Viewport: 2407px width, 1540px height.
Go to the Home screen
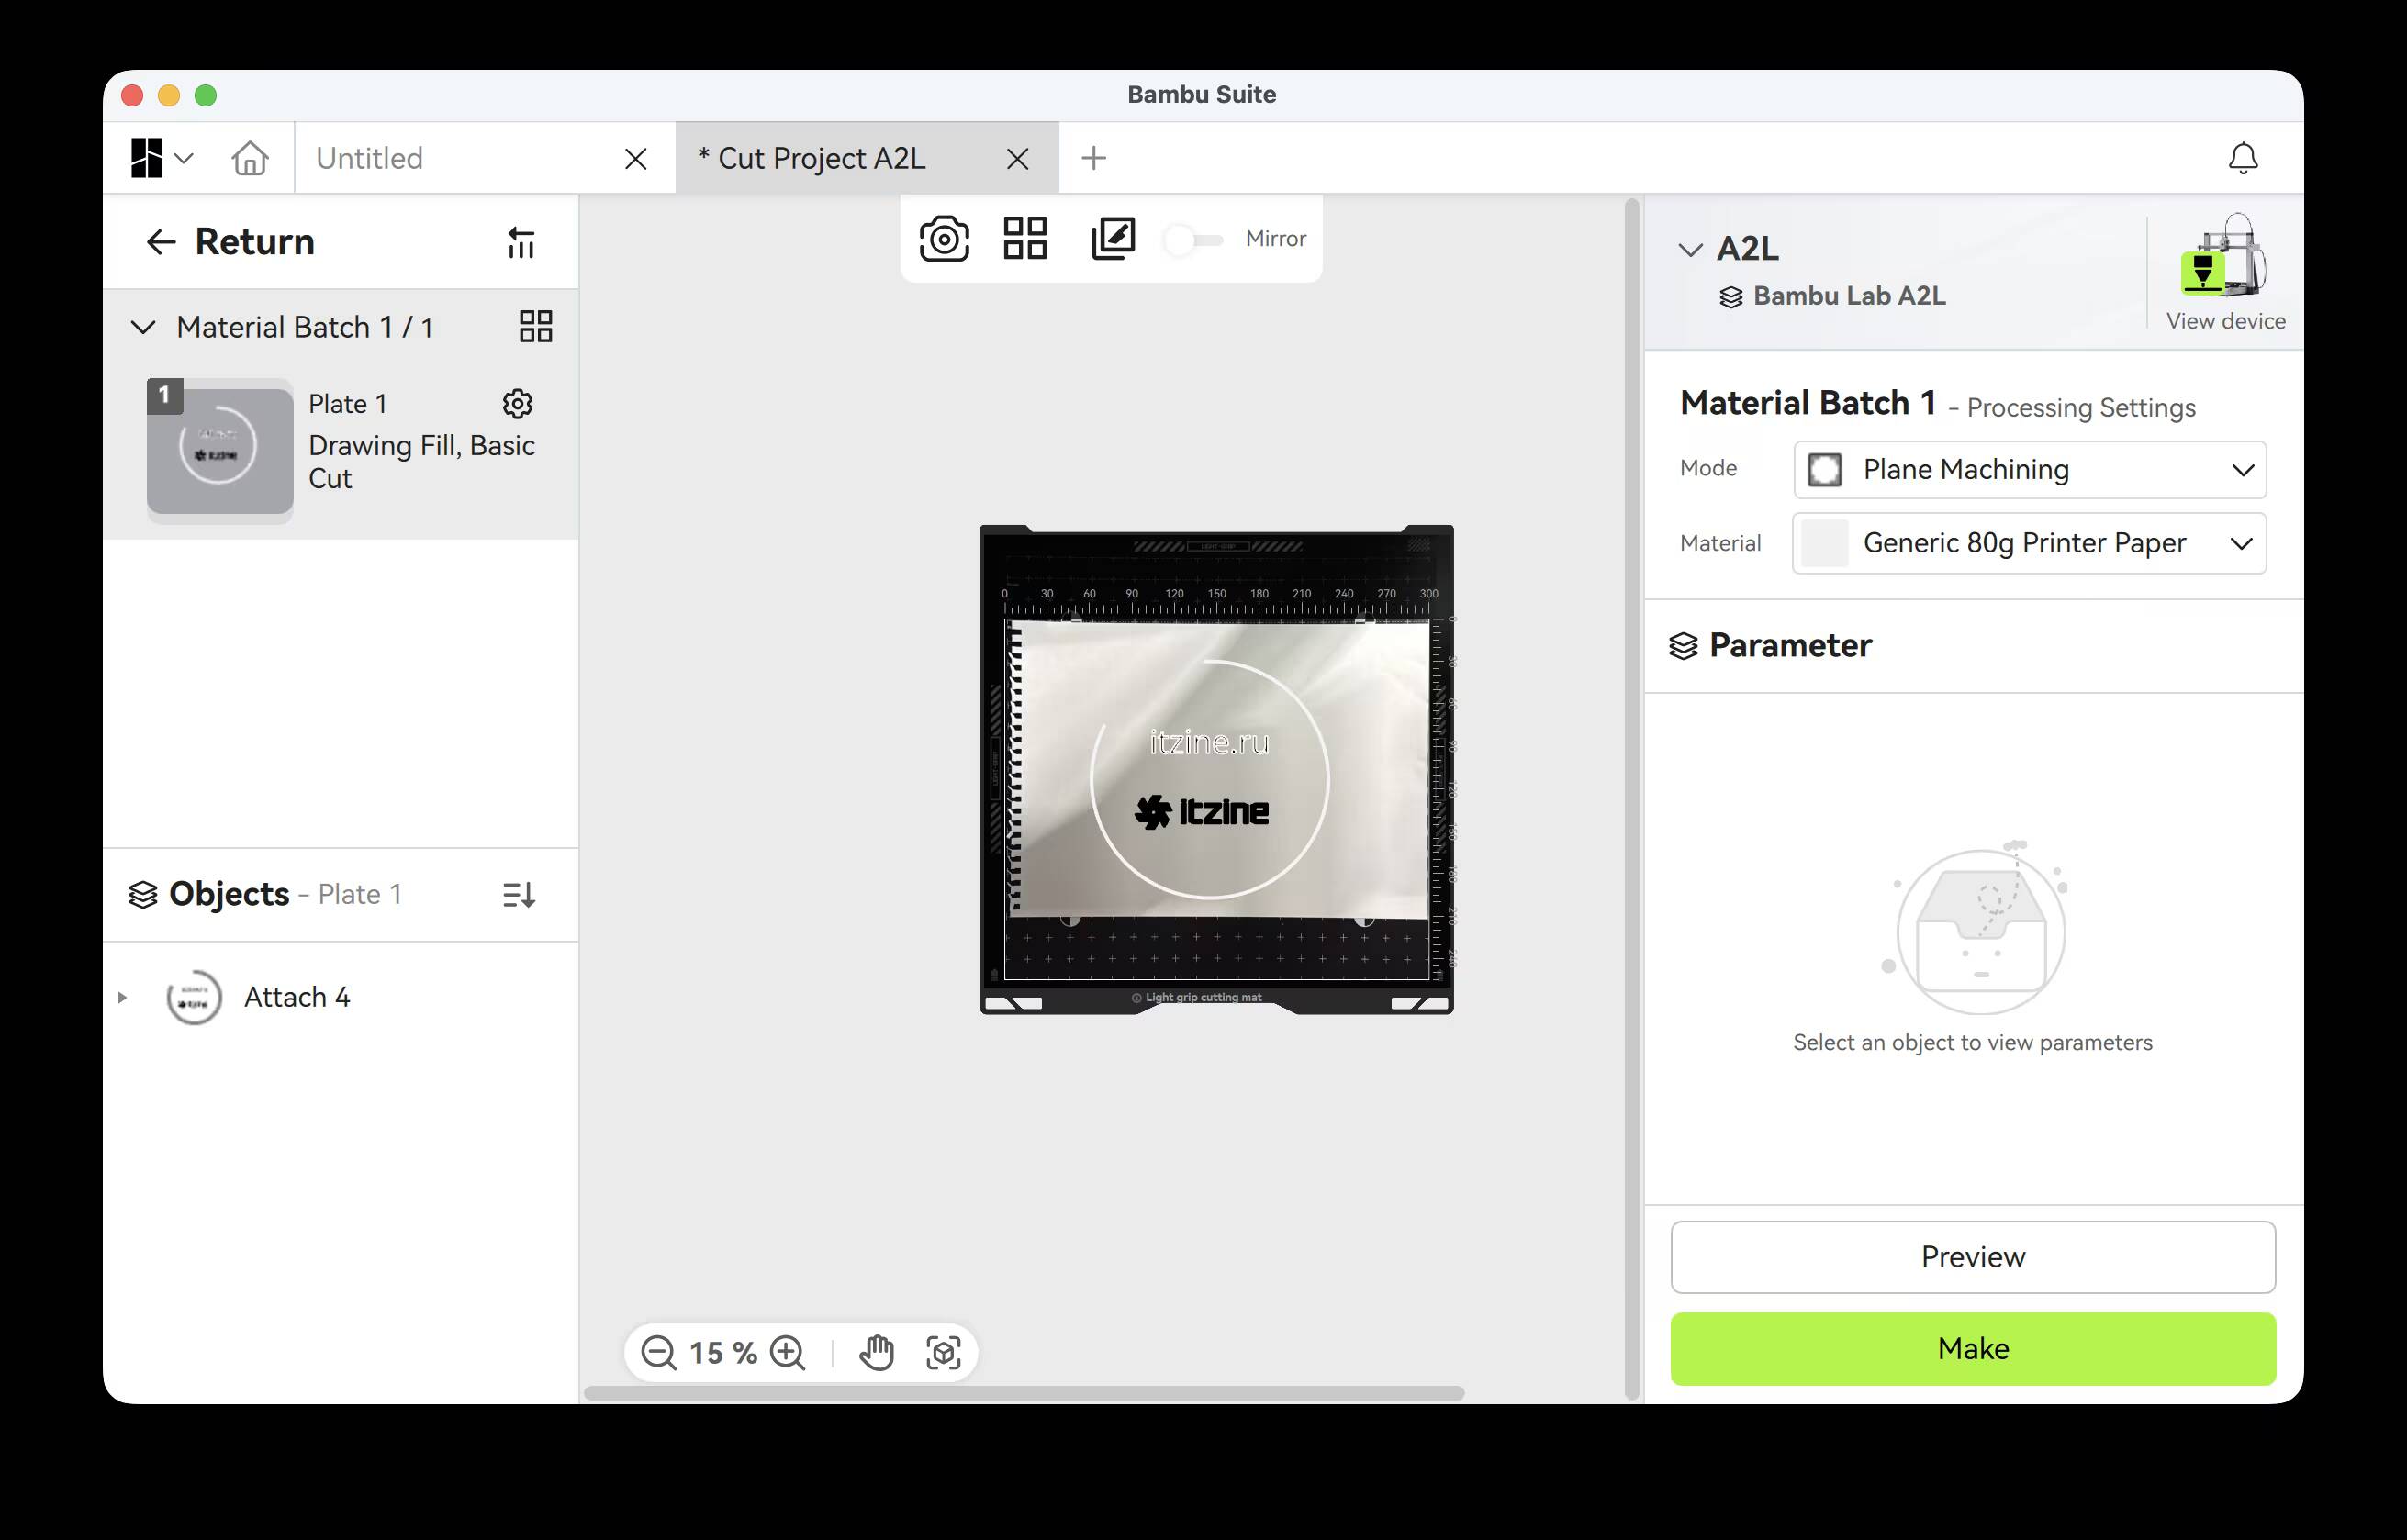tap(250, 158)
